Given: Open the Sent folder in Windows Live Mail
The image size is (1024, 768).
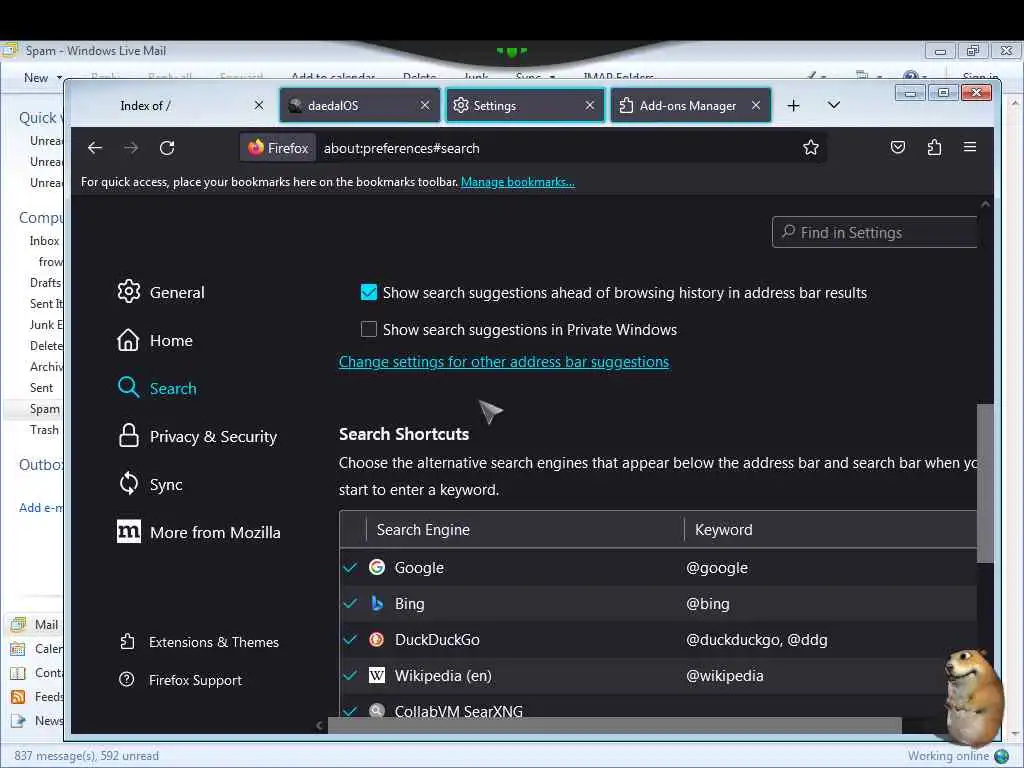Looking at the screenshot, I should 41,387.
